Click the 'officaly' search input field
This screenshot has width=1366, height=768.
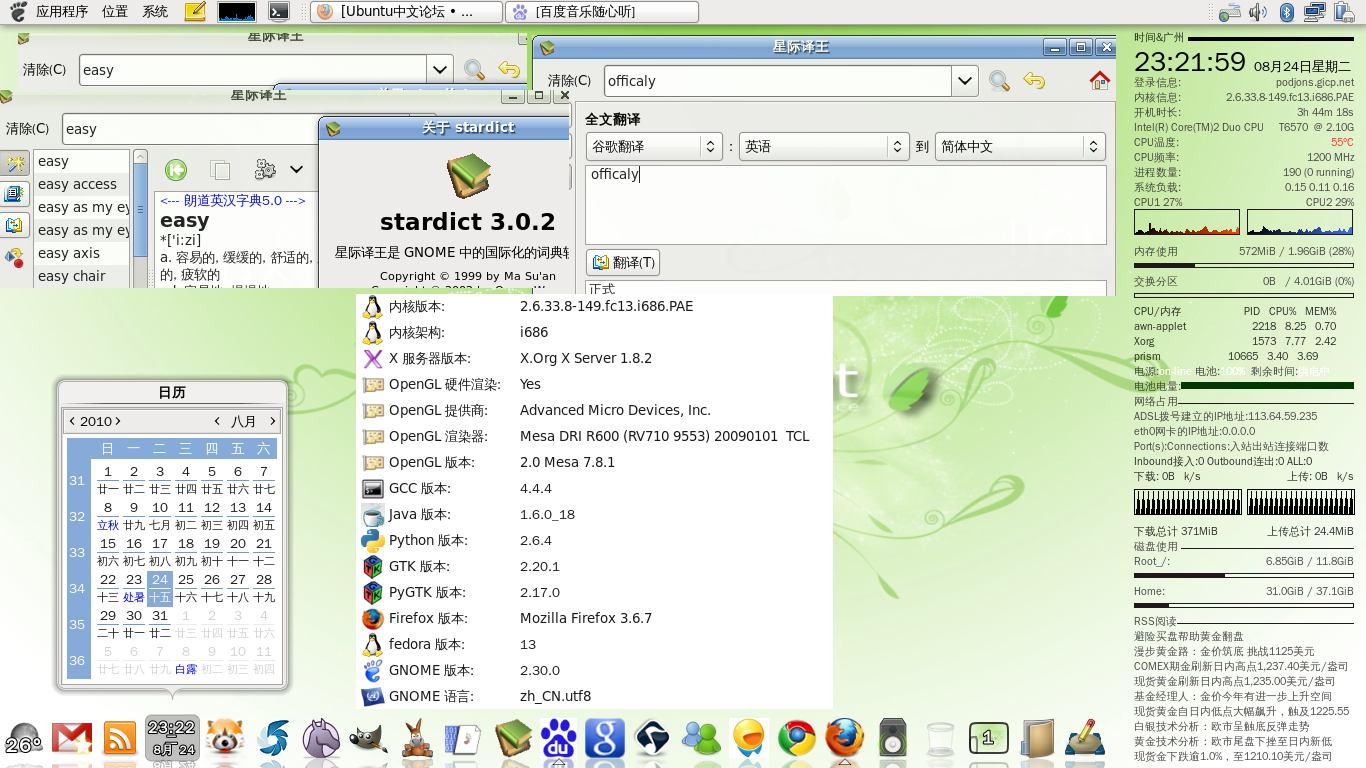pos(779,81)
